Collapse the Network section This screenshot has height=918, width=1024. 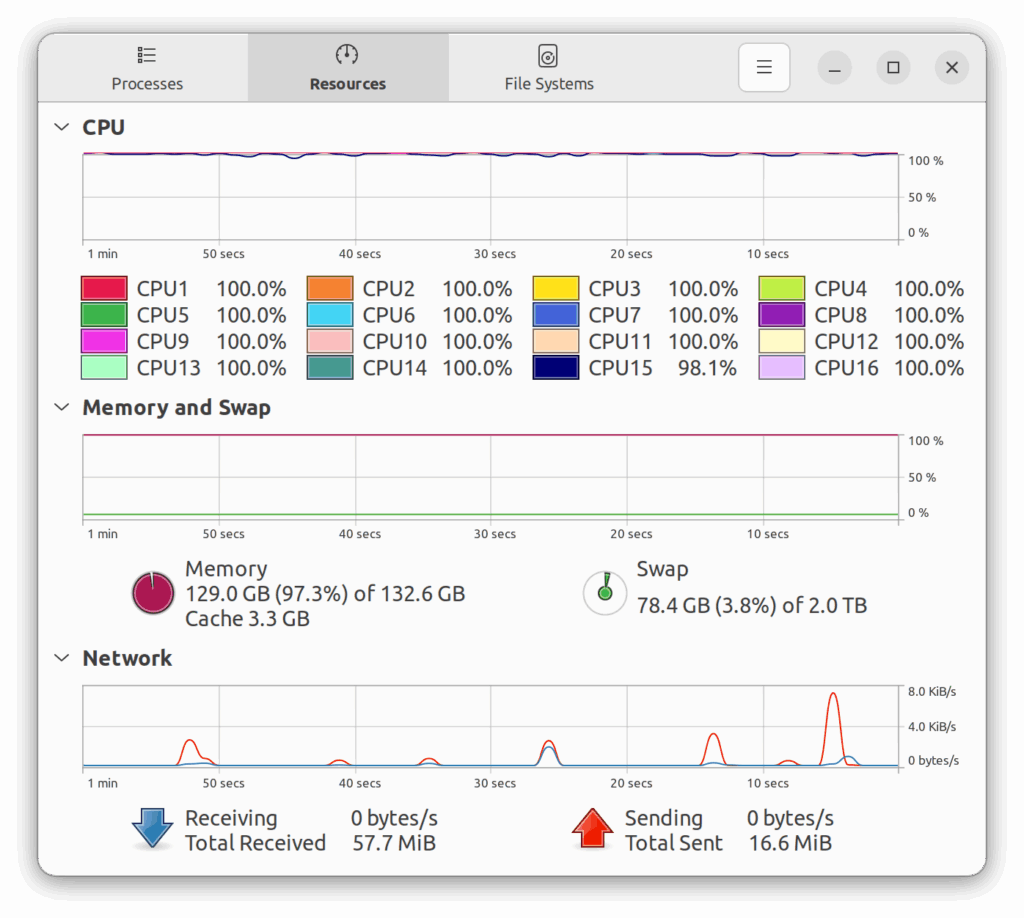click(63, 658)
